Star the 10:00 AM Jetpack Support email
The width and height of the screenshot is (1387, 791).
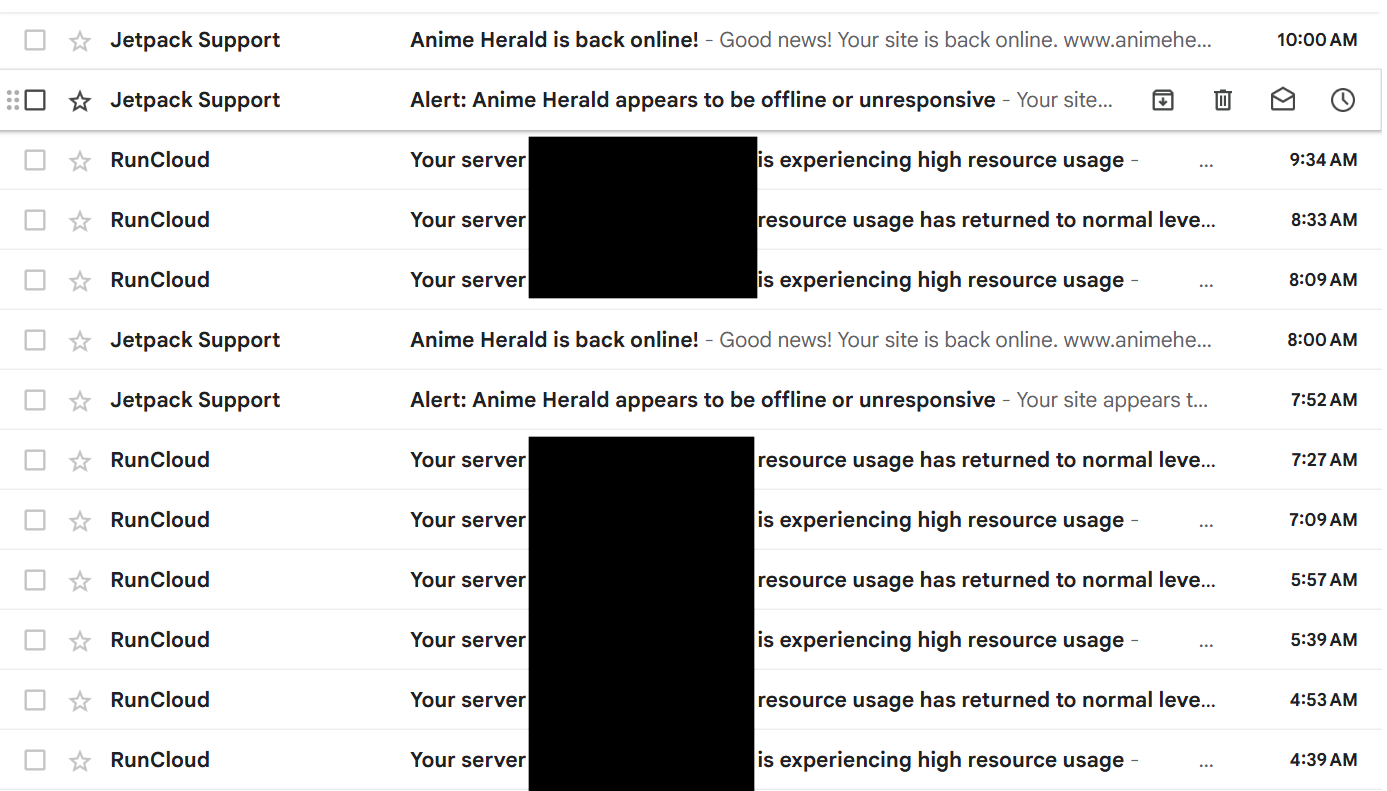pyautogui.click(x=80, y=41)
